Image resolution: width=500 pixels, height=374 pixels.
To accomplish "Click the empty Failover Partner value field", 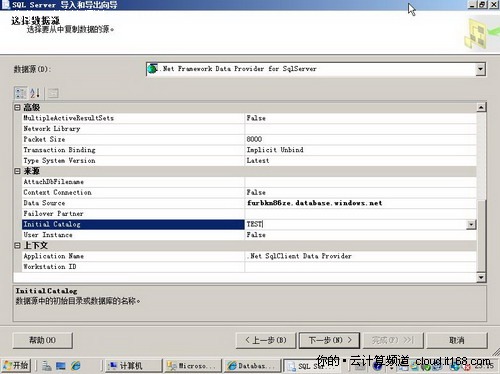I will pos(361,214).
